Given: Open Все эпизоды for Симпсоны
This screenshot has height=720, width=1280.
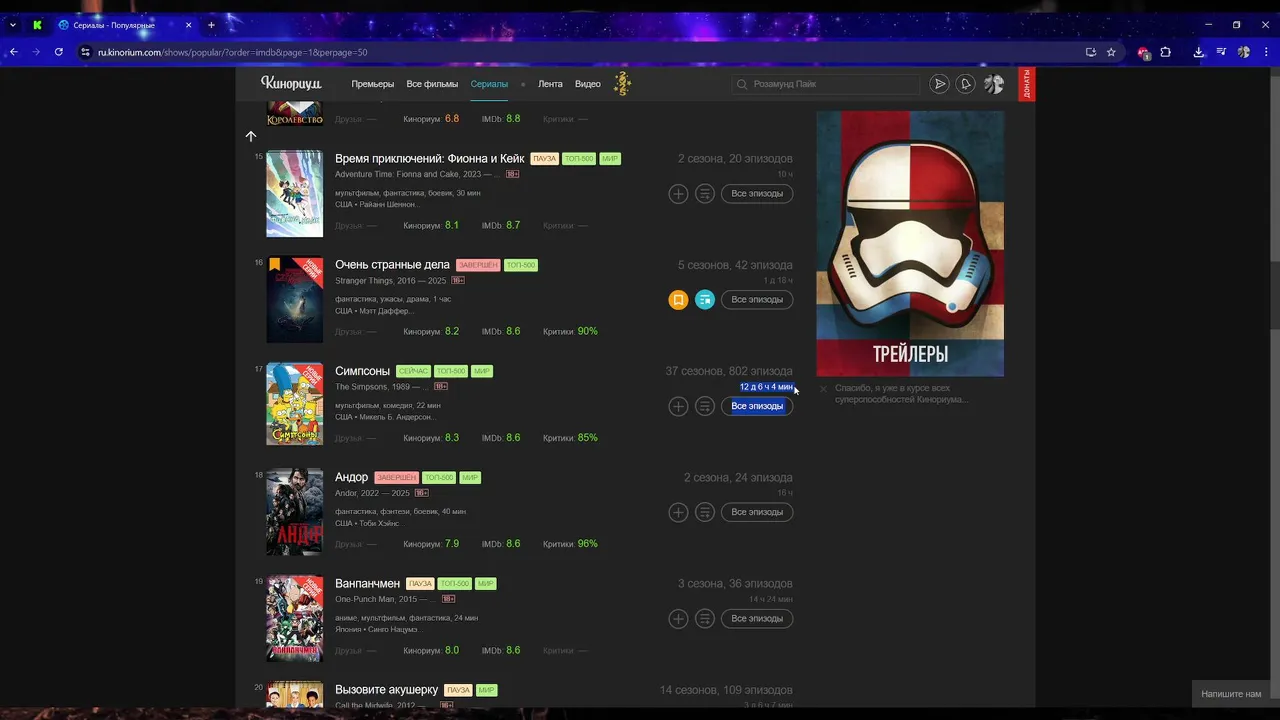Looking at the screenshot, I should pyautogui.click(x=757, y=406).
